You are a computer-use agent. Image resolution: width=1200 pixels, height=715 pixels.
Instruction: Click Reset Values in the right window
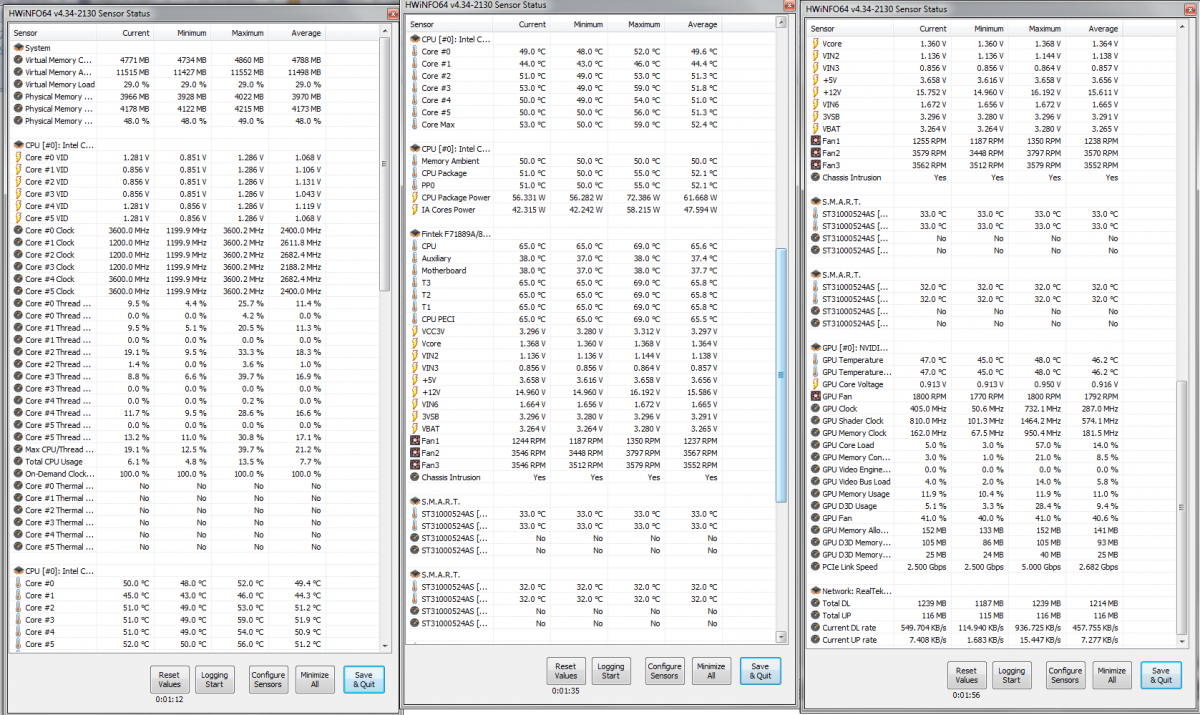[965, 677]
